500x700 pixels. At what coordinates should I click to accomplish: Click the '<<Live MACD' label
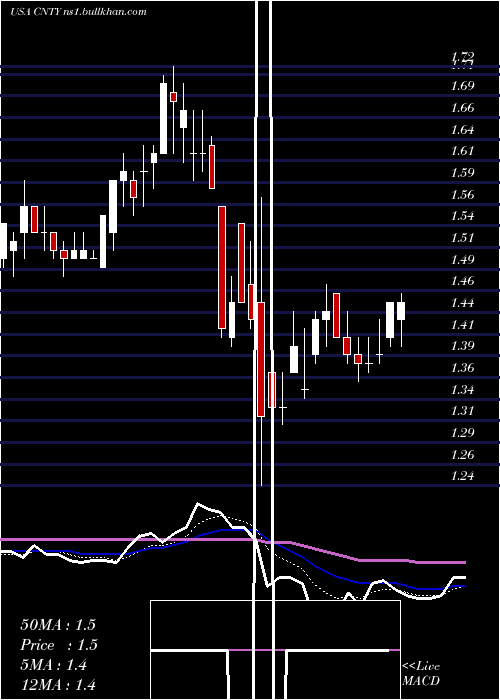[421, 674]
